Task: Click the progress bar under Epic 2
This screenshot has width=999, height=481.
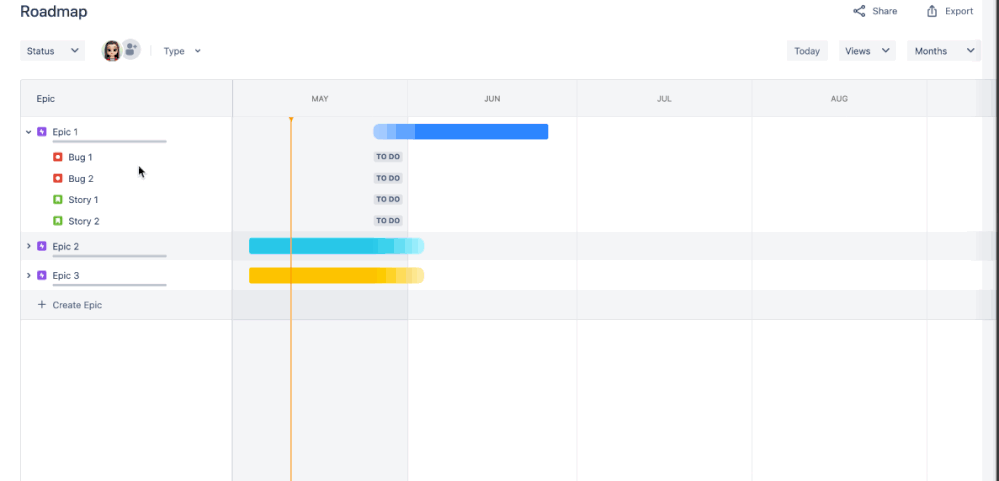Action: tap(110, 255)
